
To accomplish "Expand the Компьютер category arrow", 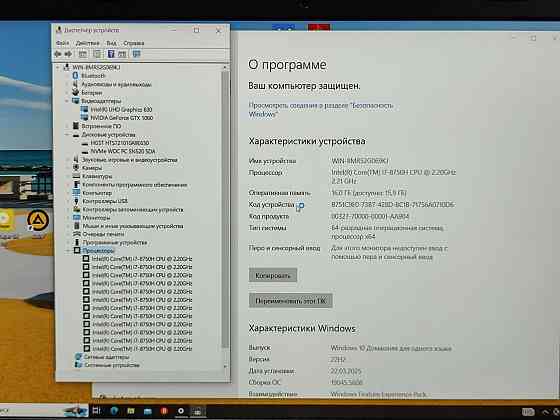I will click(68, 193).
